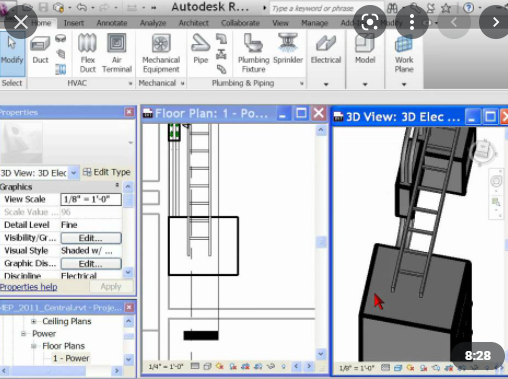Open the Properties help link
Image resolution: width=508 pixels, height=379 pixels.
pyautogui.click(x=28, y=287)
